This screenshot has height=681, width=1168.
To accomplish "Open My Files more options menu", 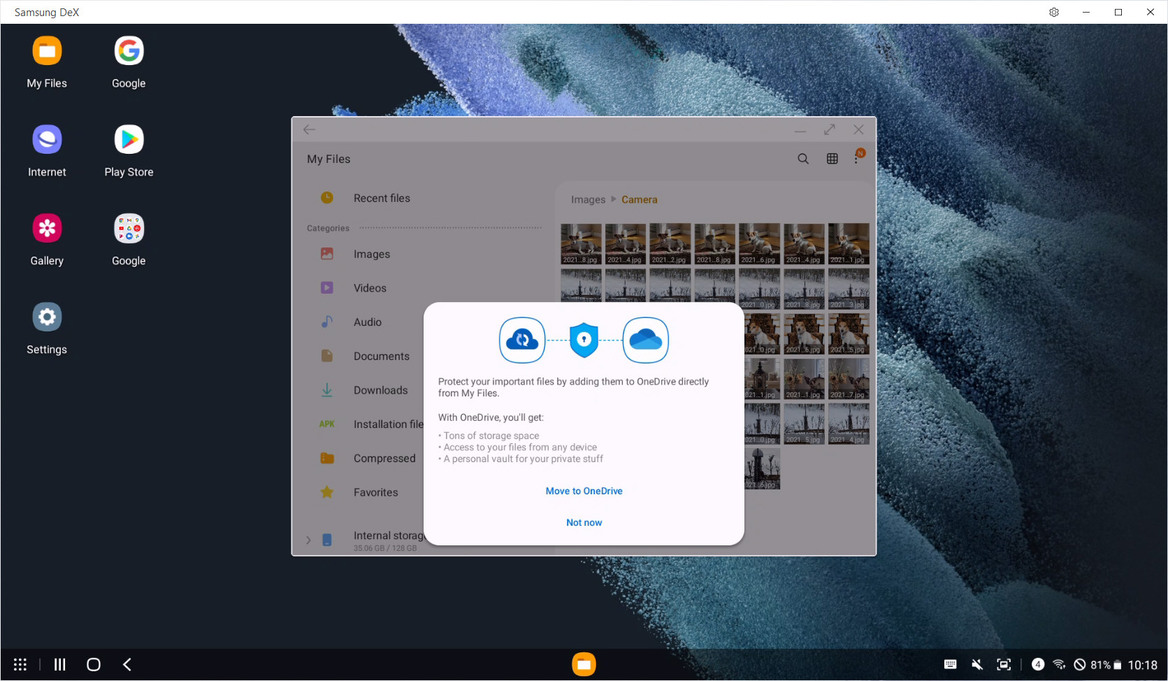I will click(857, 159).
